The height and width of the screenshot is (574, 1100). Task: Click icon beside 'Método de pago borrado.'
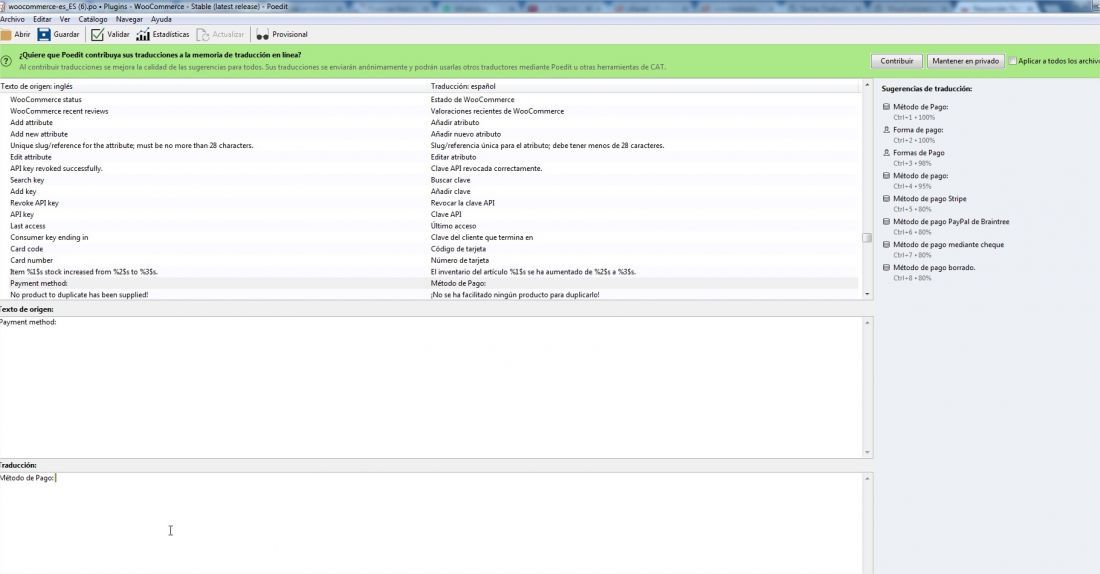(886, 267)
